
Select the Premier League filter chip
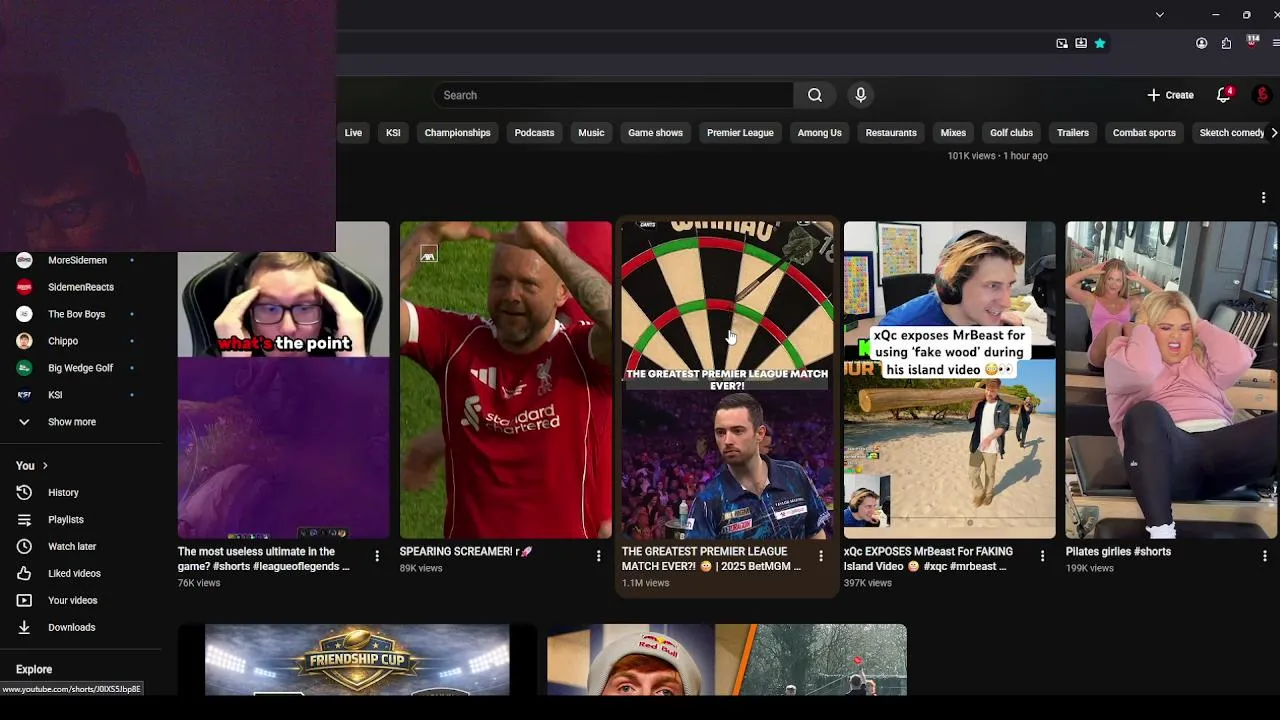pos(740,132)
